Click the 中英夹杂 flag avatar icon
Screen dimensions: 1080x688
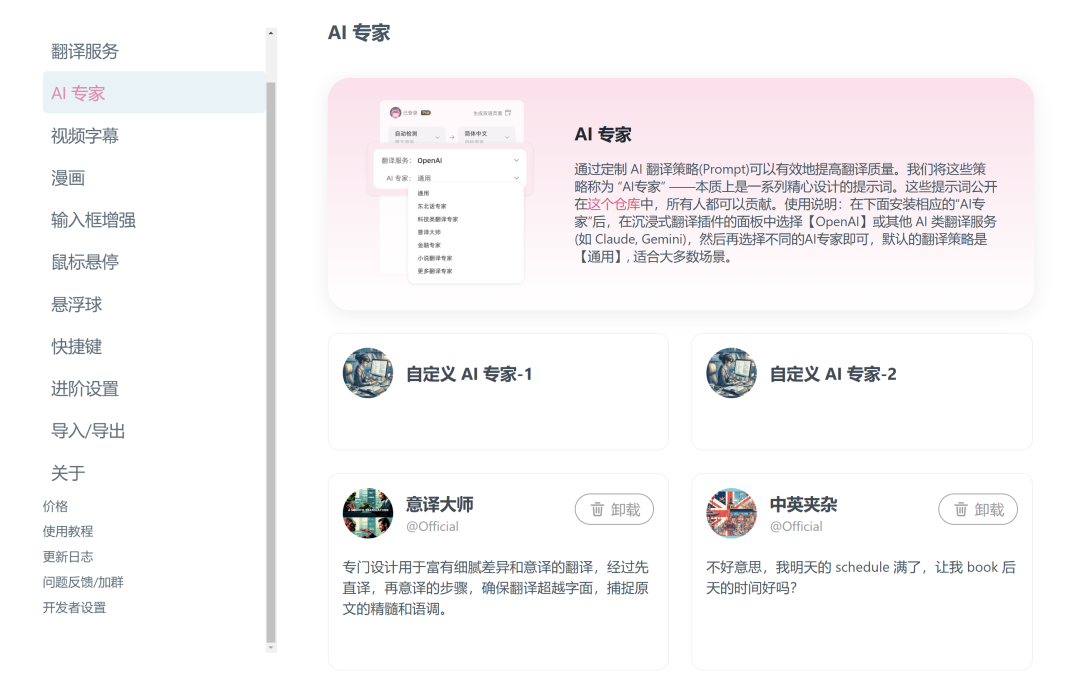click(732, 514)
